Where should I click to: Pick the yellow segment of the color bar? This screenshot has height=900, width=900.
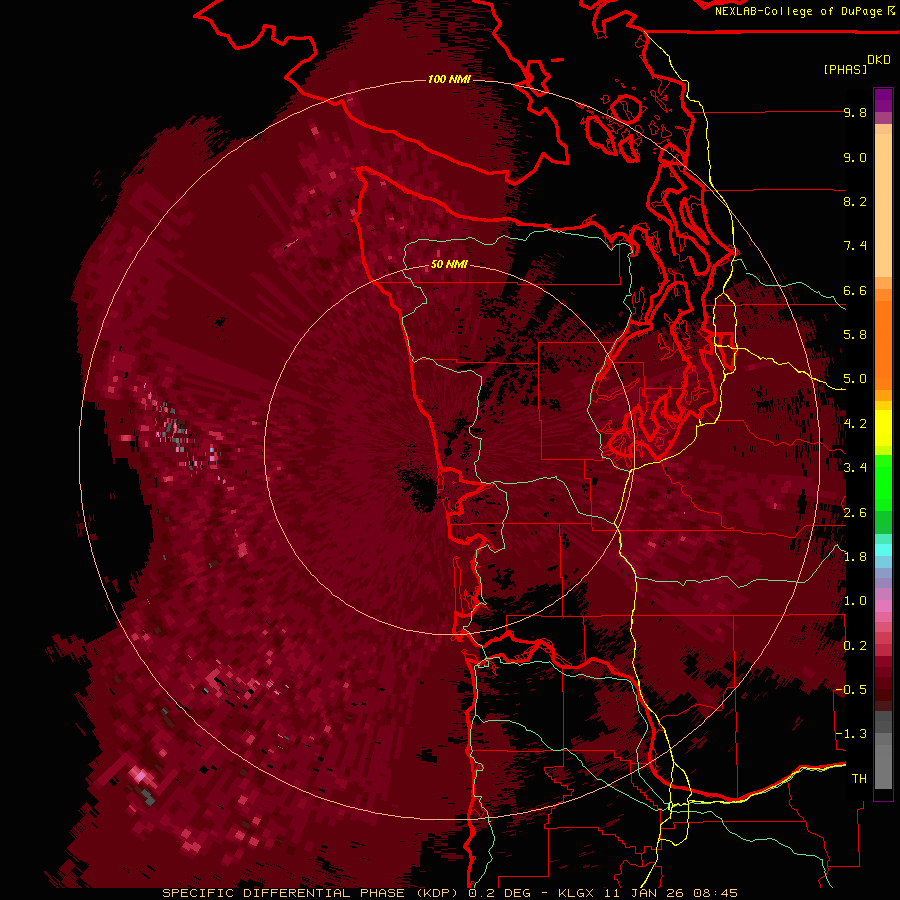pos(883,426)
